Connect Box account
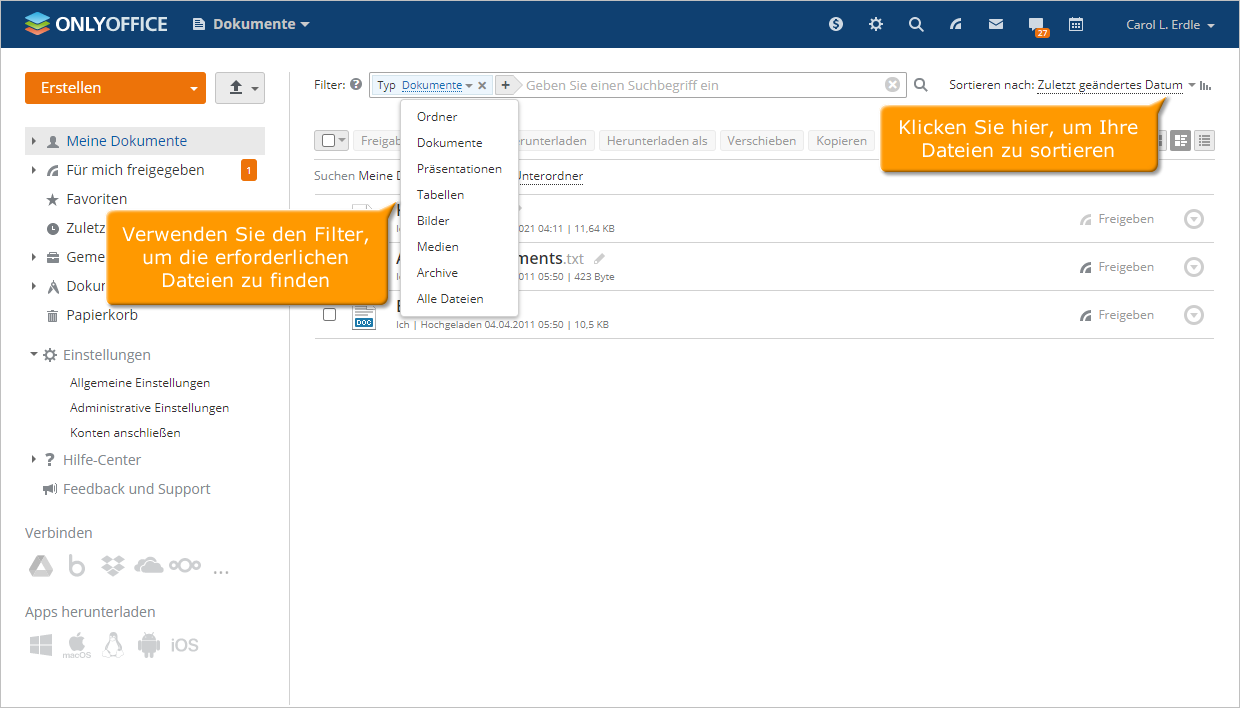This screenshot has width=1240, height=708. 77,566
